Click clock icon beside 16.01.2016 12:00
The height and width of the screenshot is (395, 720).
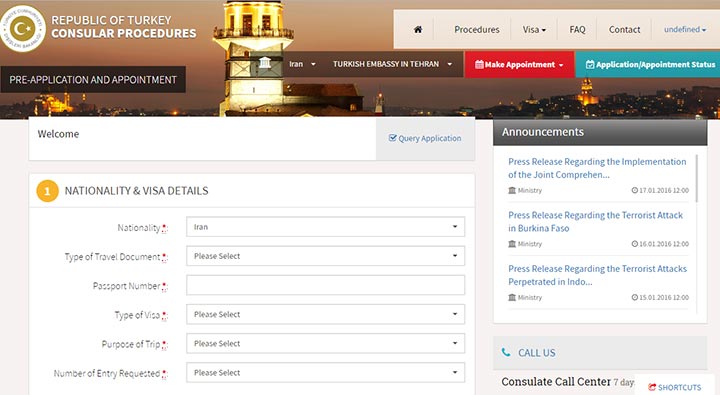click(635, 244)
